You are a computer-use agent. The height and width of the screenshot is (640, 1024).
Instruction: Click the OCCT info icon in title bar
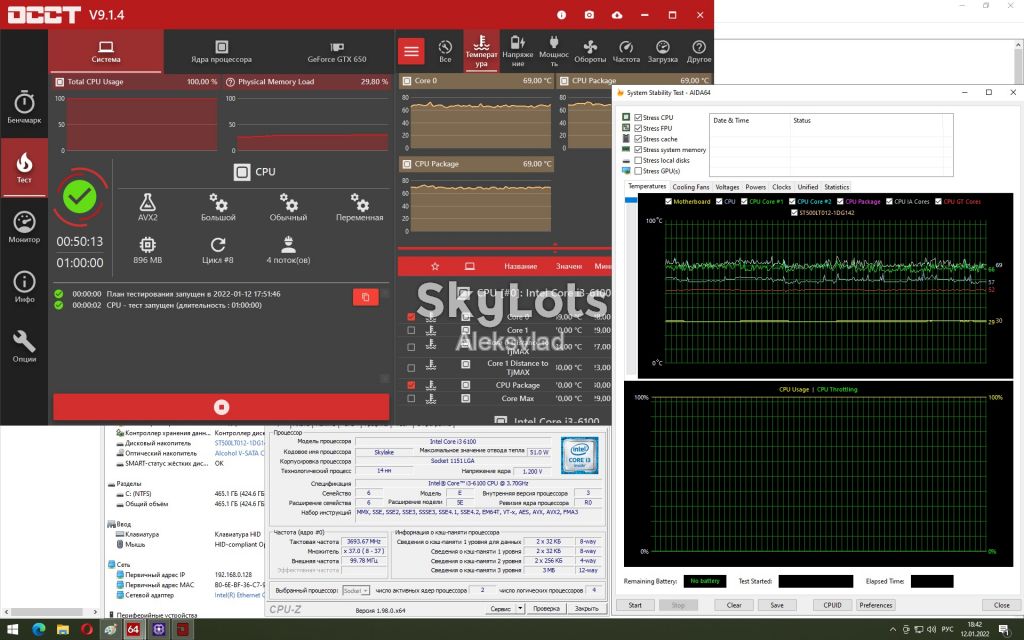[x=561, y=14]
